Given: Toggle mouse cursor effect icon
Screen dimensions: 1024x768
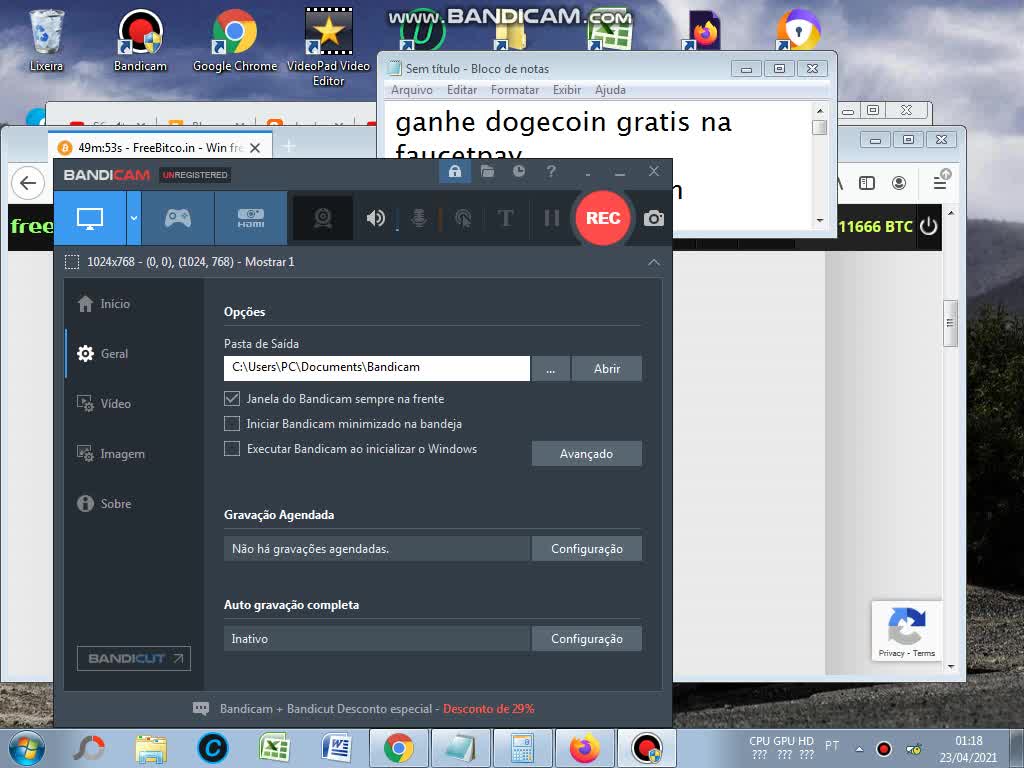Looking at the screenshot, I should pos(463,218).
